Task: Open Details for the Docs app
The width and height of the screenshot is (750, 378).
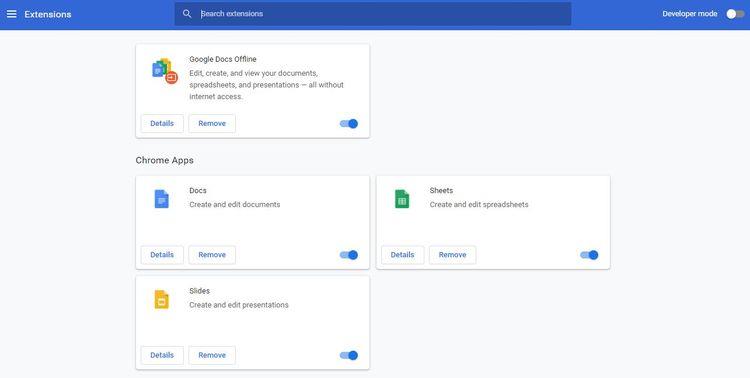Action: (x=162, y=255)
